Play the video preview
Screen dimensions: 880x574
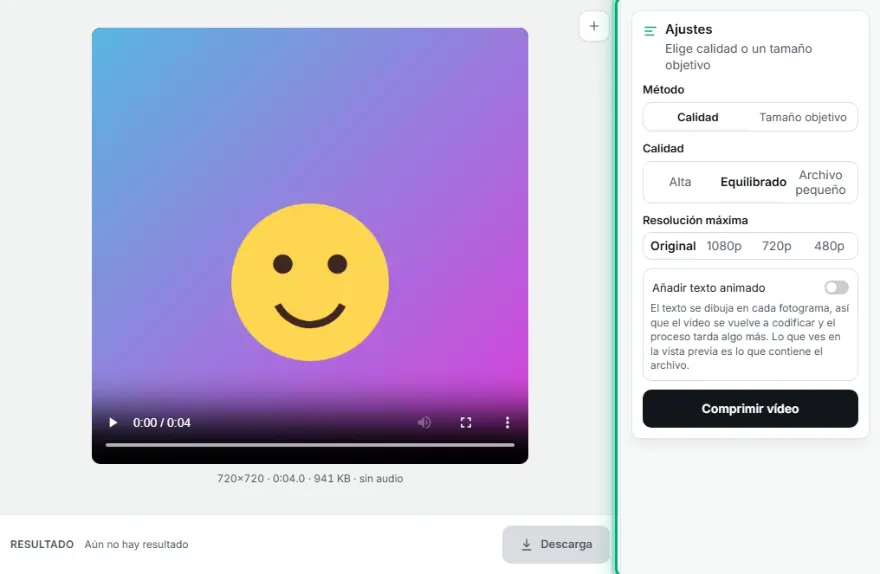[x=113, y=423]
